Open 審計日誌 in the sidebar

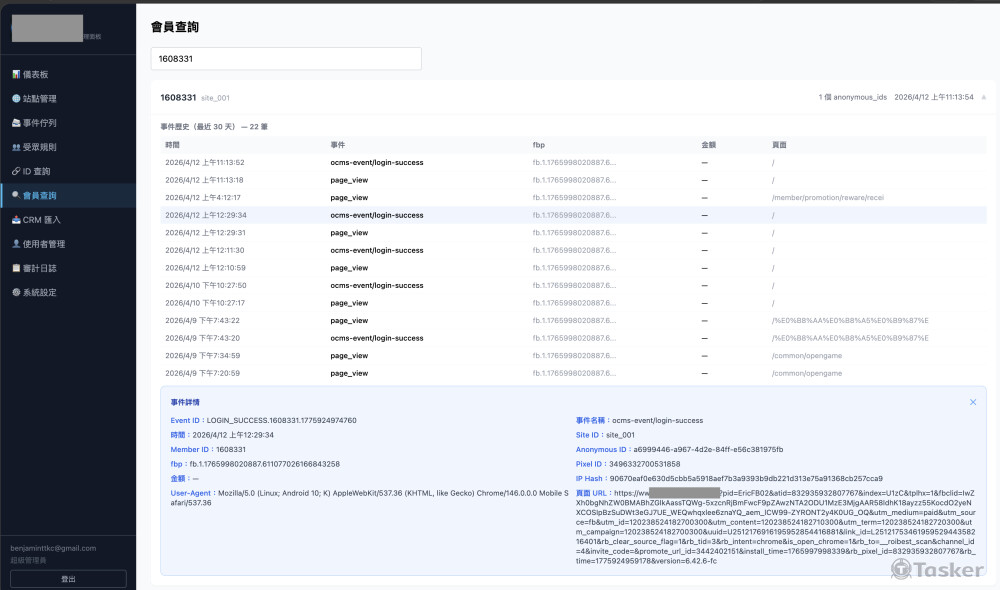(40, 268)
